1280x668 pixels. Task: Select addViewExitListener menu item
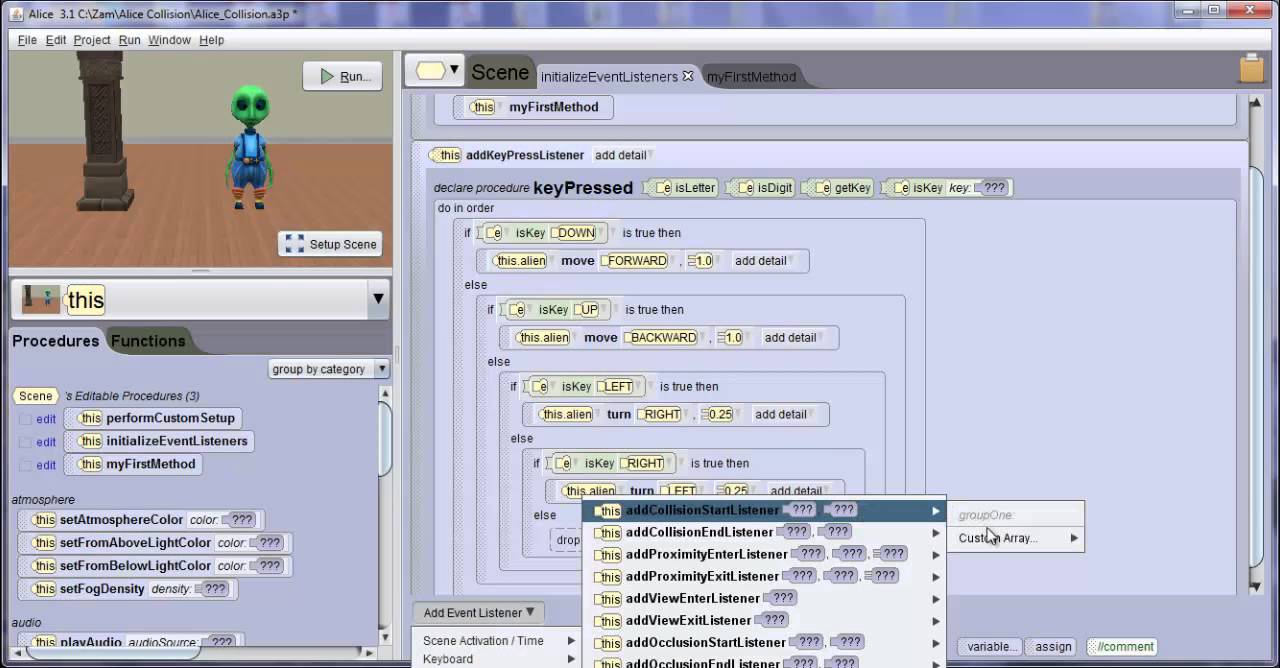click(x=764, y=620)
